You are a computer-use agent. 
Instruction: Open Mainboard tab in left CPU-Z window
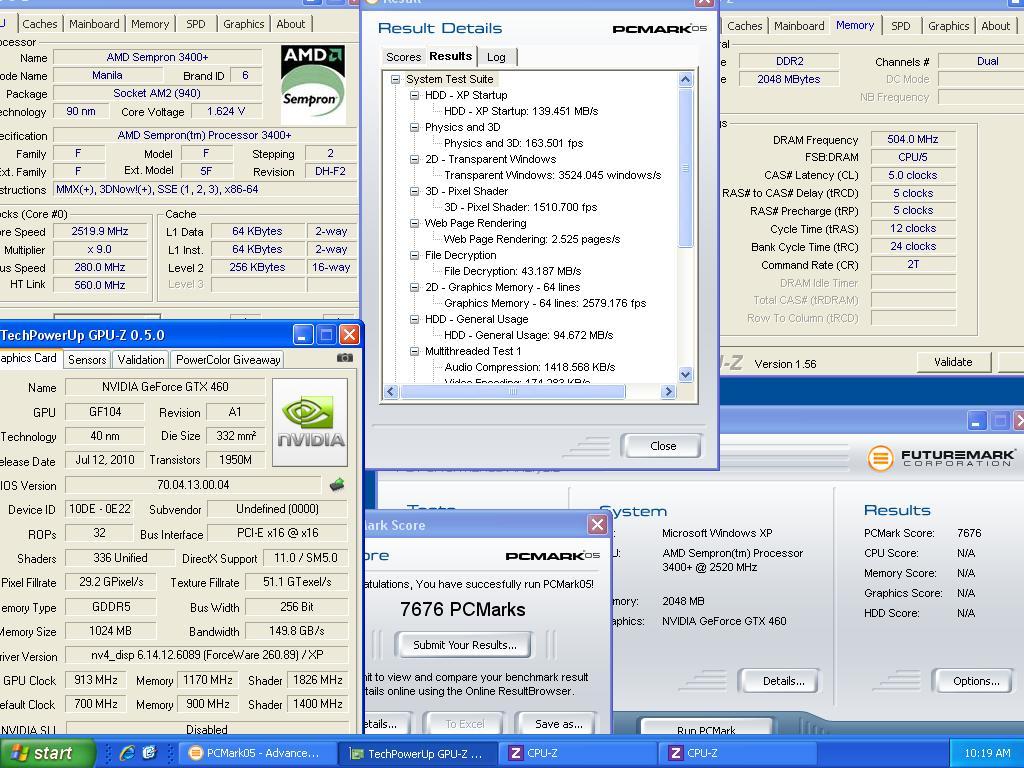pyautogui.click(x=94, y=24)
